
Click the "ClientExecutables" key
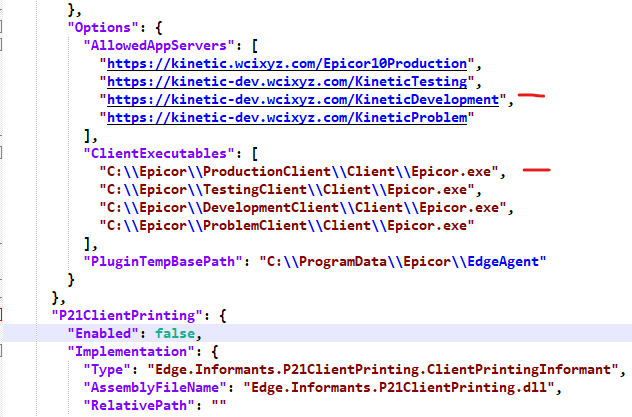coord(159,154)
